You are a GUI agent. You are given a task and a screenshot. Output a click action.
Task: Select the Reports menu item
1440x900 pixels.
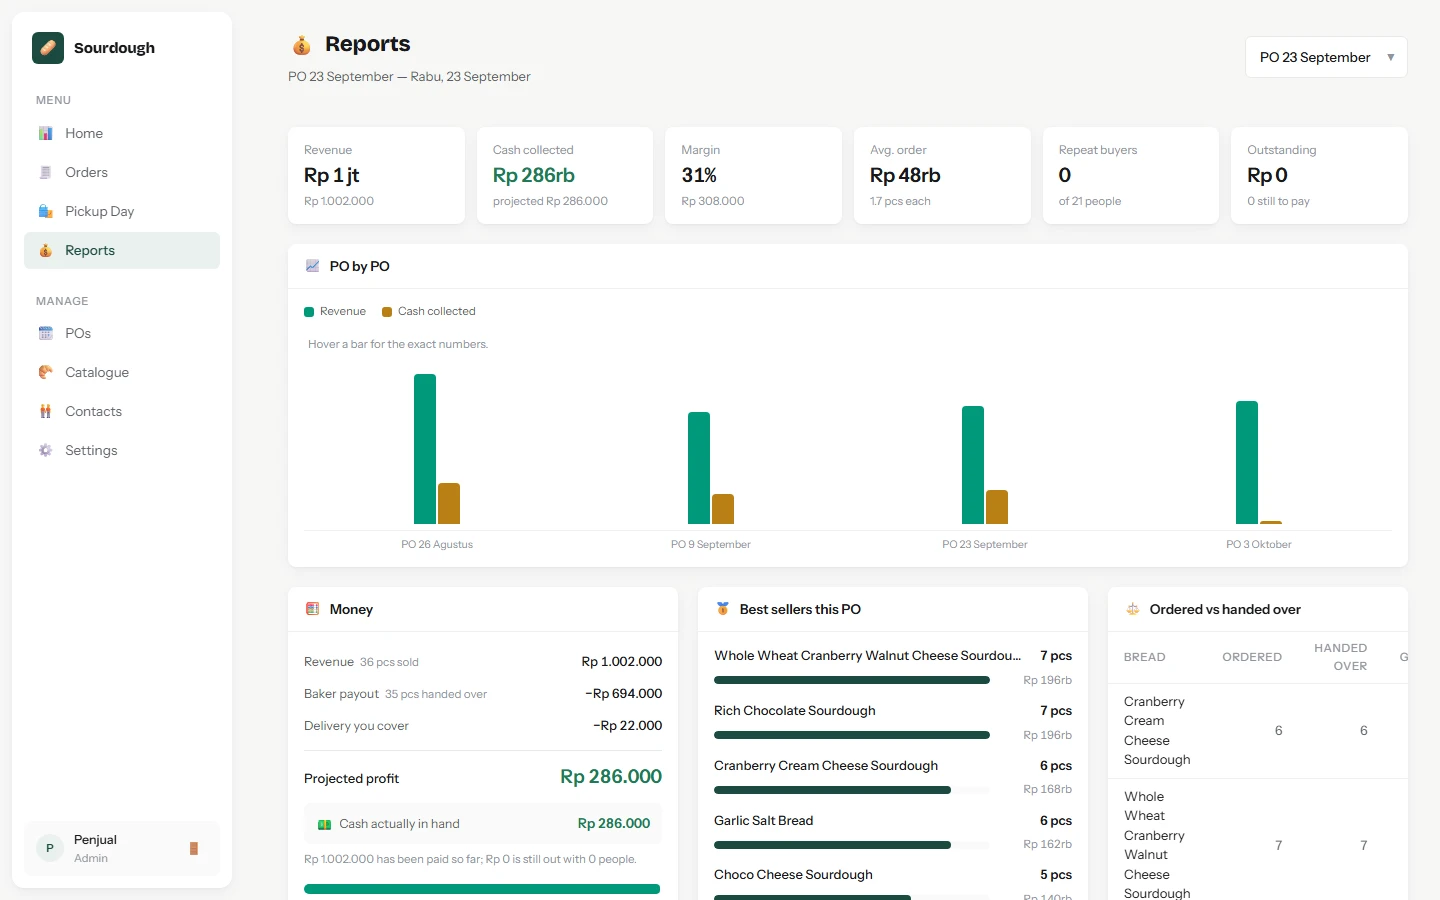pos(122,250)
